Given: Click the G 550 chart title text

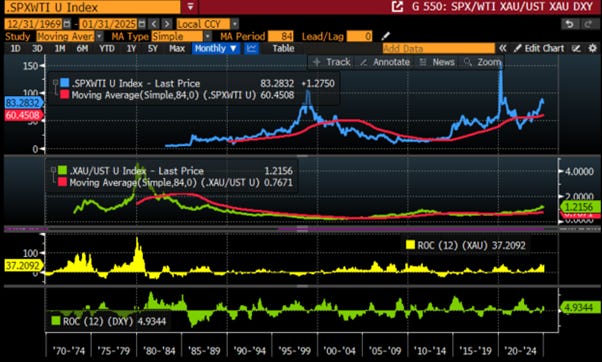Looking at the screenshot, I should [502, 7].
